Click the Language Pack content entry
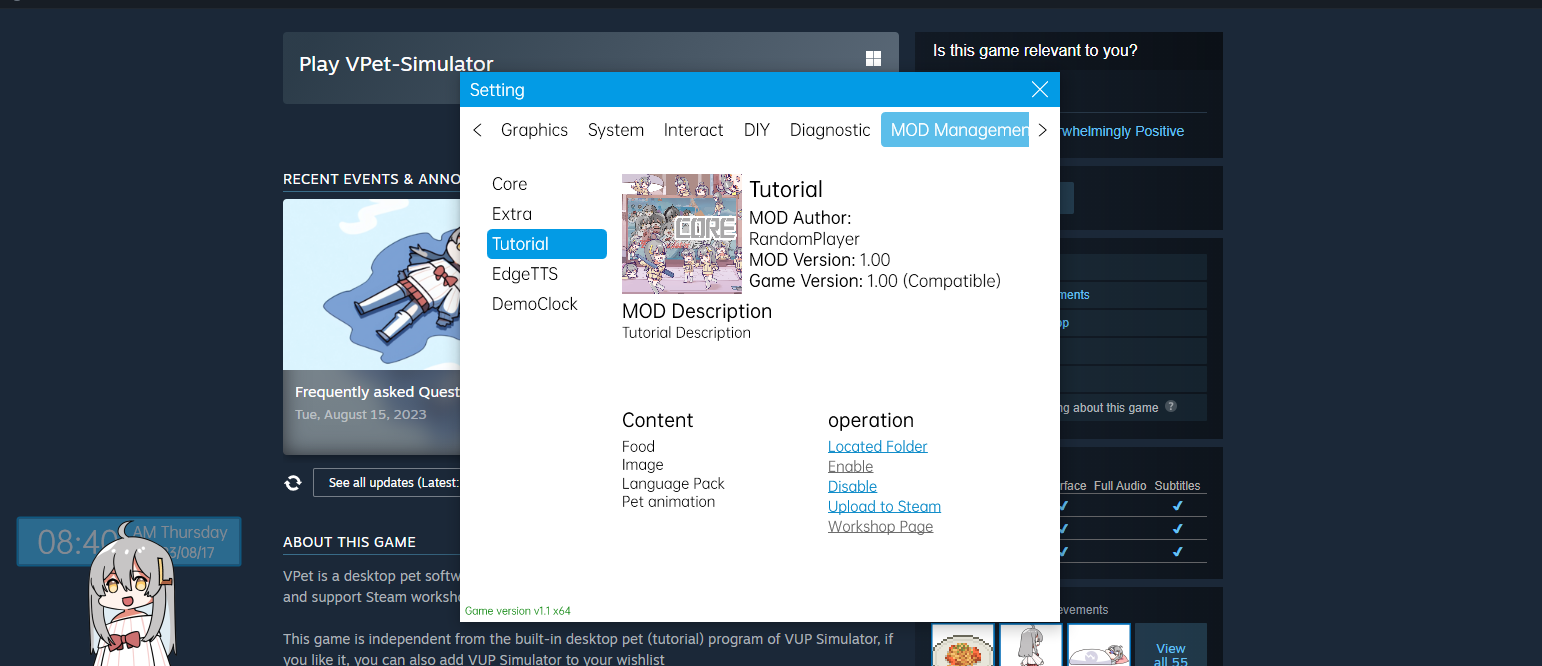This screenshot has width=1542, height=666. [673, 483]
